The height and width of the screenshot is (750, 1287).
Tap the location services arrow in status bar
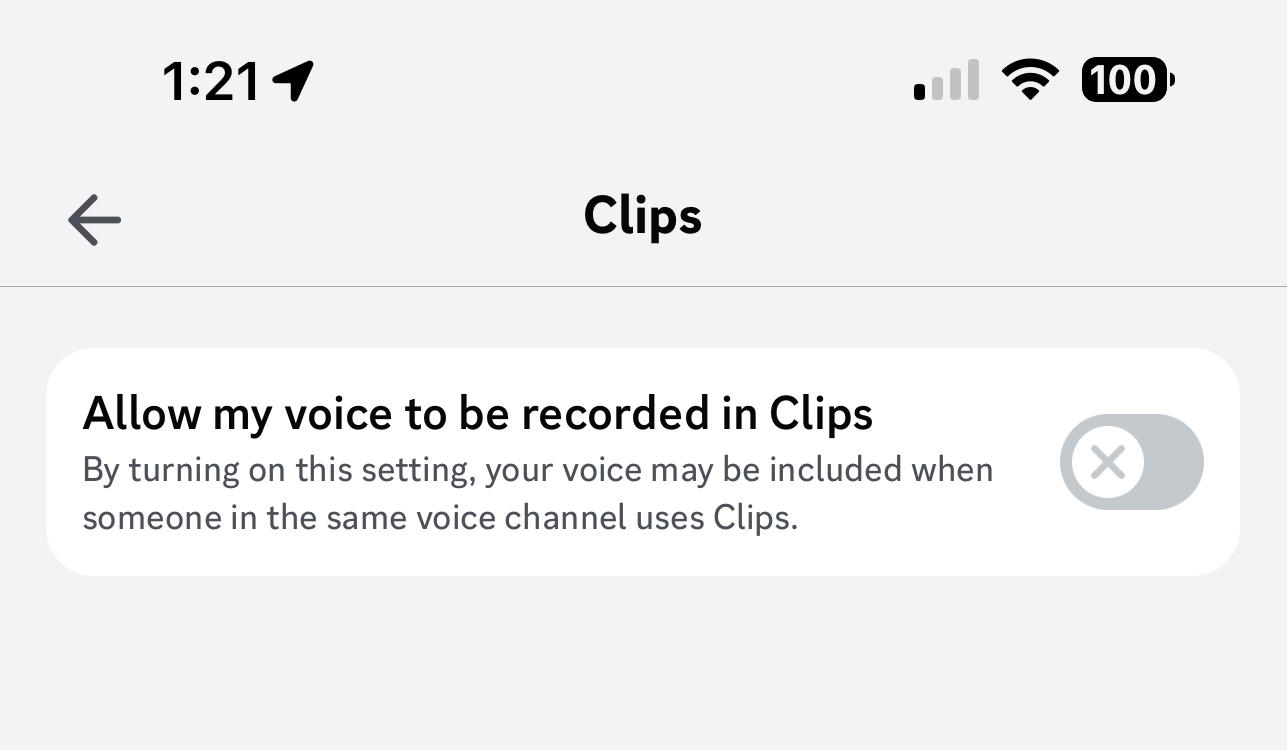tap(293, 81)
